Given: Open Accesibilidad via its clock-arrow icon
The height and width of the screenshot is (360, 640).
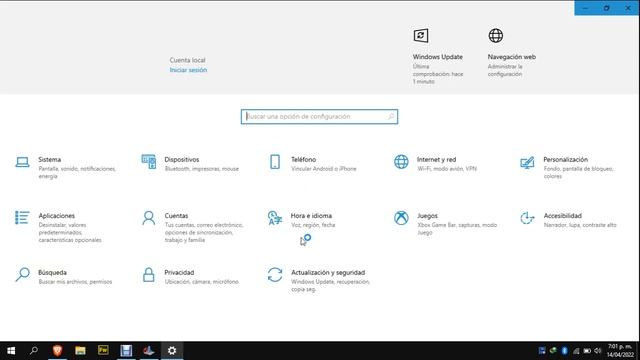Looking at the screenshot, I should click(527, 218).
